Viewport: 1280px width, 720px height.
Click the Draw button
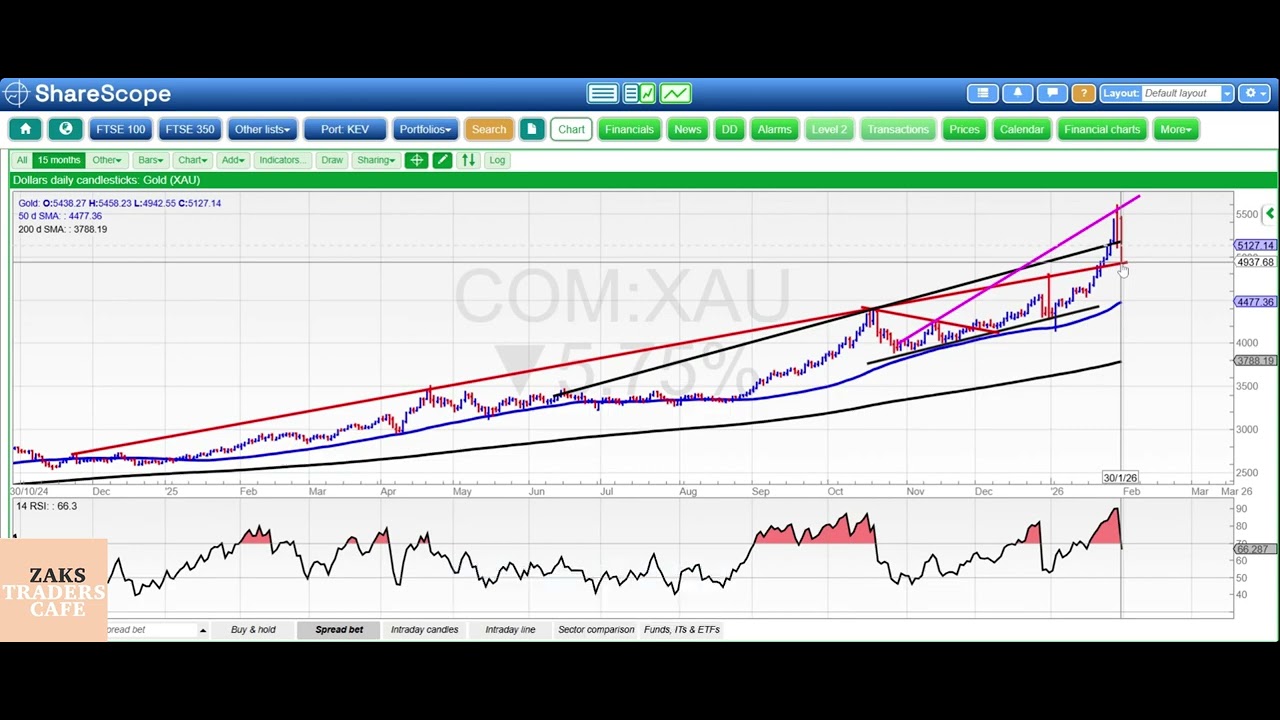point(332,160)
